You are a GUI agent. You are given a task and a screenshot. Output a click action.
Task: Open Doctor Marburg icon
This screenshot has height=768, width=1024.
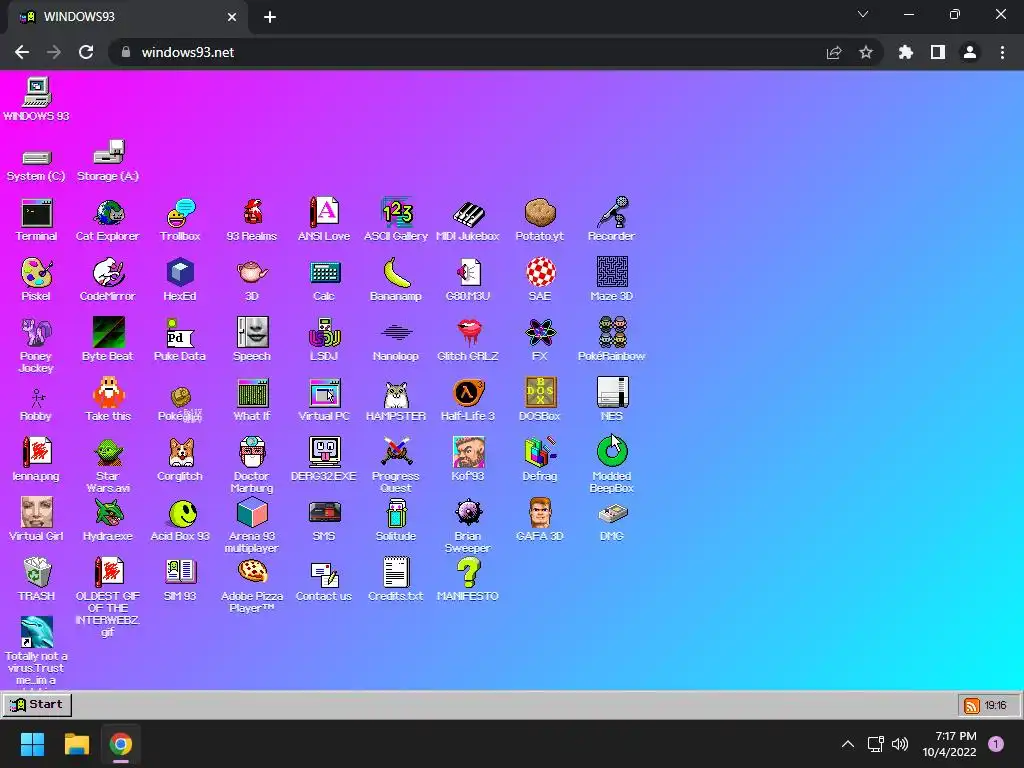252,454
